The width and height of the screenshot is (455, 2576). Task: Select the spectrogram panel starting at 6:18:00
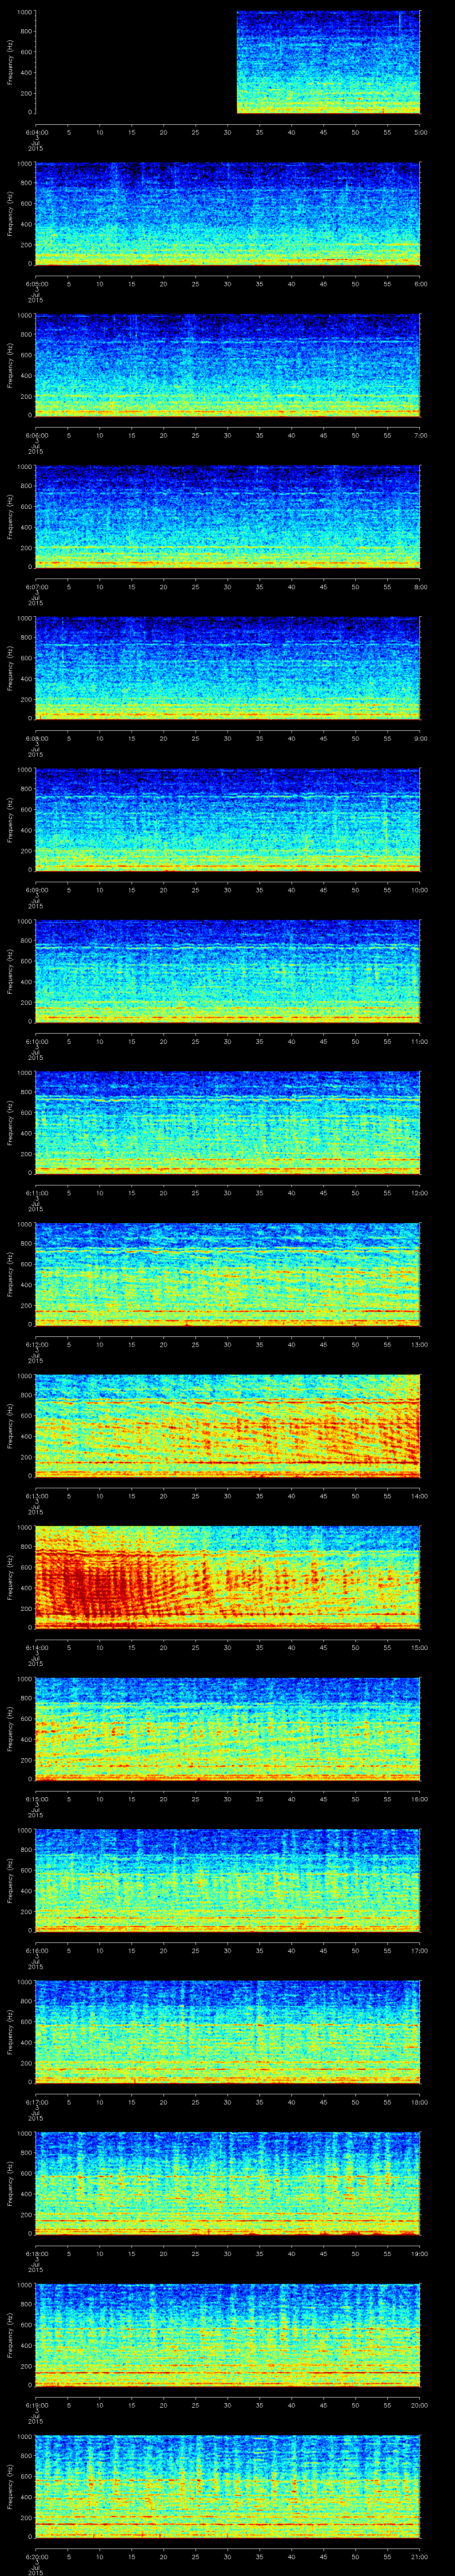[227, 2183]
